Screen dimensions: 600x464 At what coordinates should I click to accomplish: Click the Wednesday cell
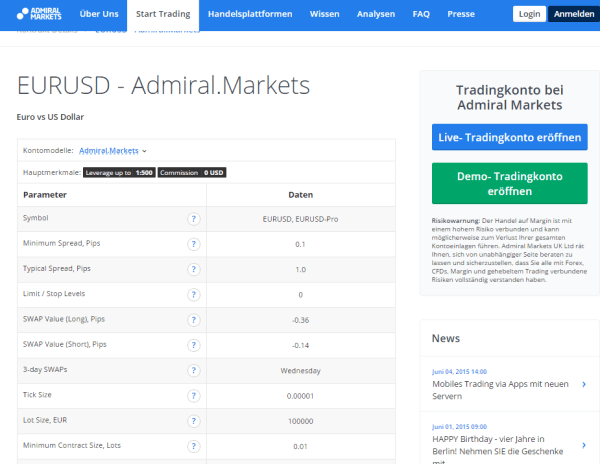(x=300, y=371)
